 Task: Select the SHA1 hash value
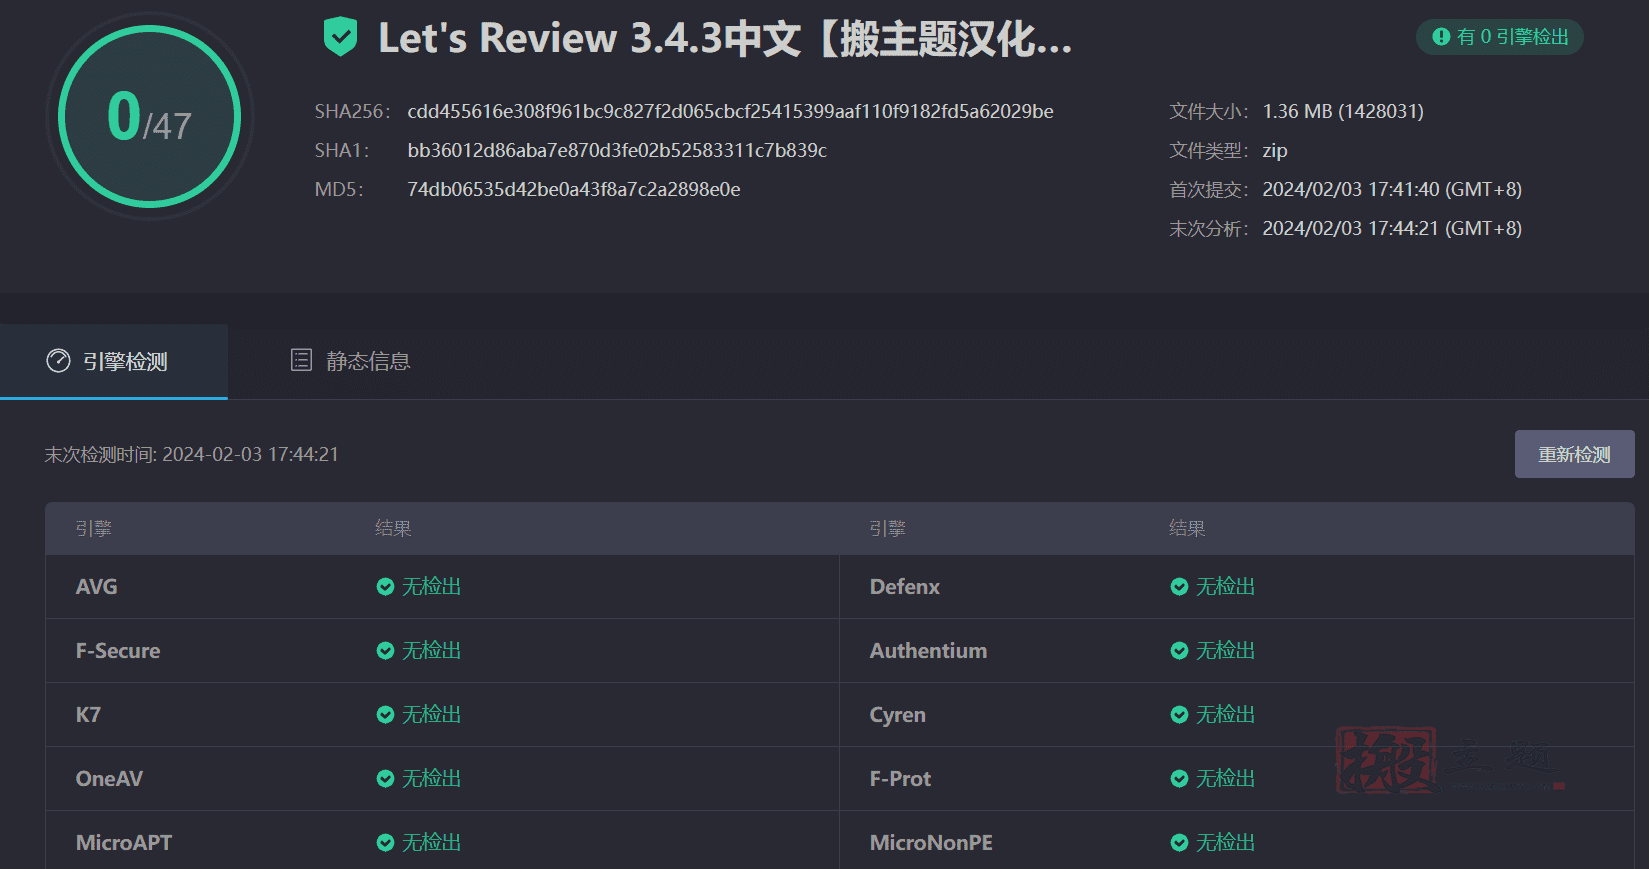617,150
